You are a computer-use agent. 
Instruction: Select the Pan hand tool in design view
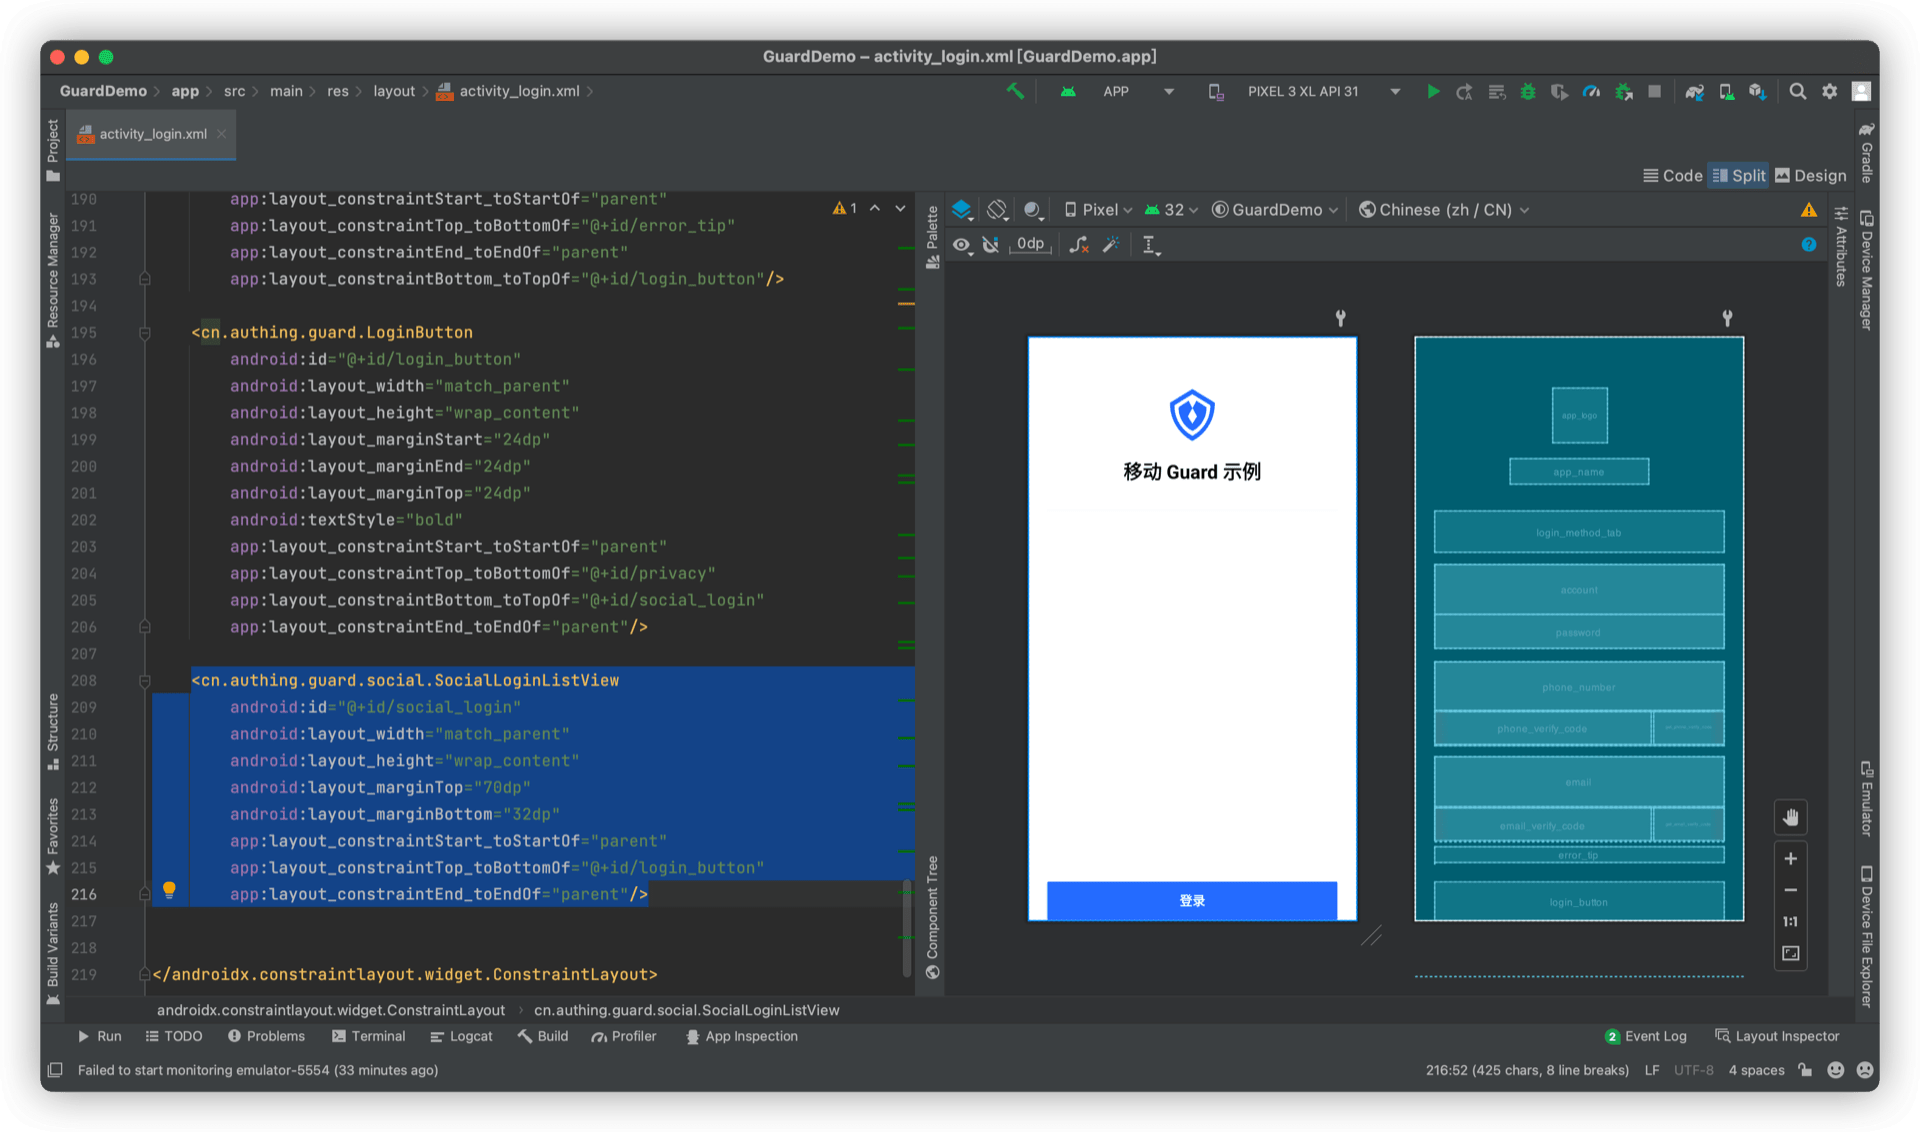click(1790, 818)
